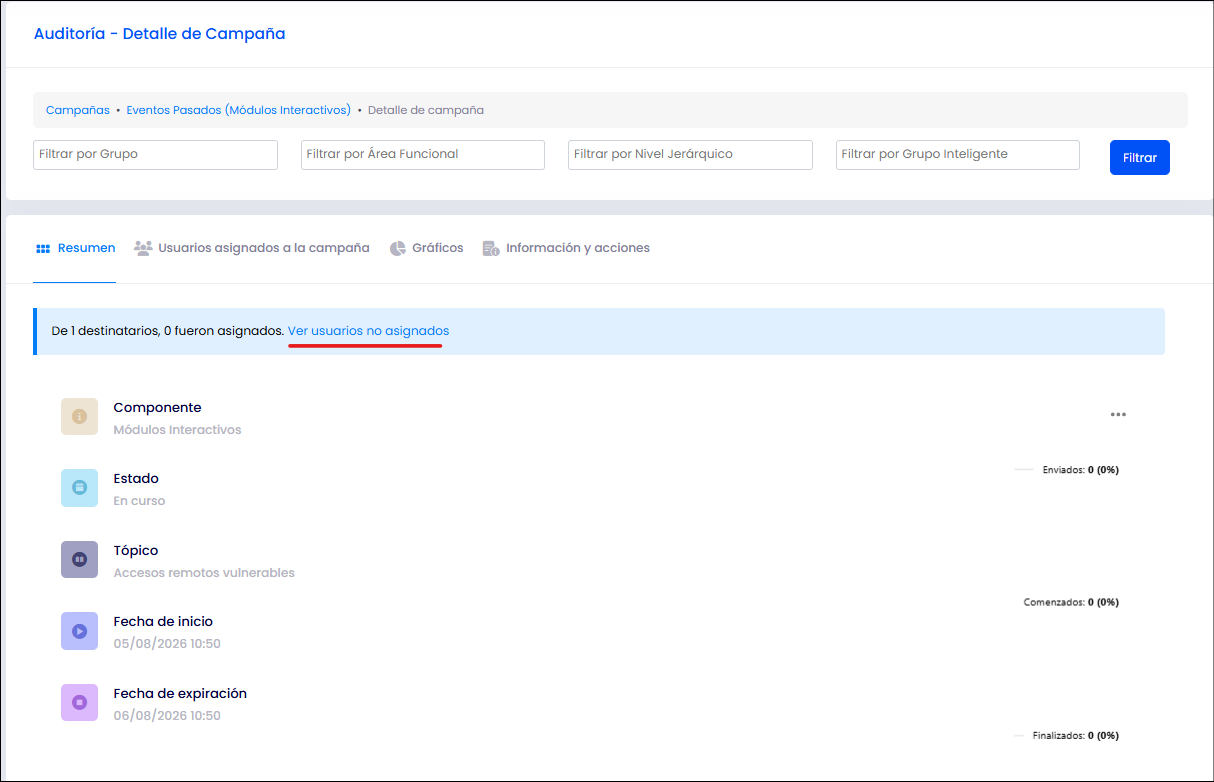Click the Componente heading

coord(157,408)
